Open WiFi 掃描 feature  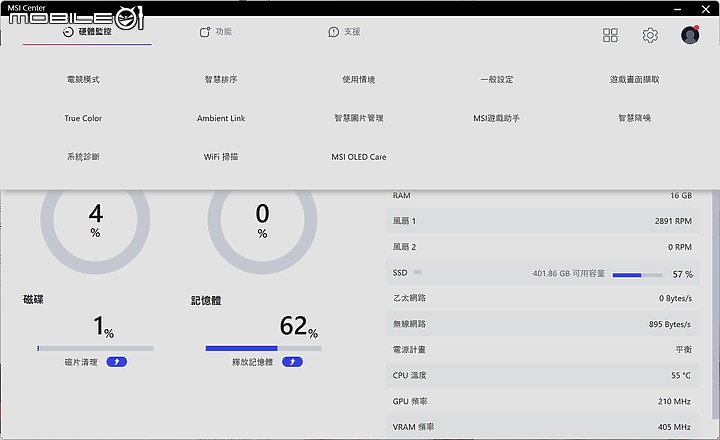221,157
